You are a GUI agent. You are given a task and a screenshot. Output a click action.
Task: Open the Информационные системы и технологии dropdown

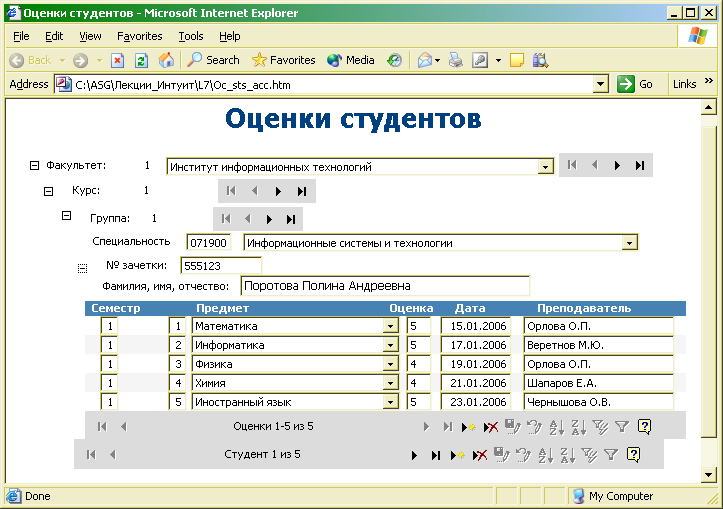click(629, 243)
